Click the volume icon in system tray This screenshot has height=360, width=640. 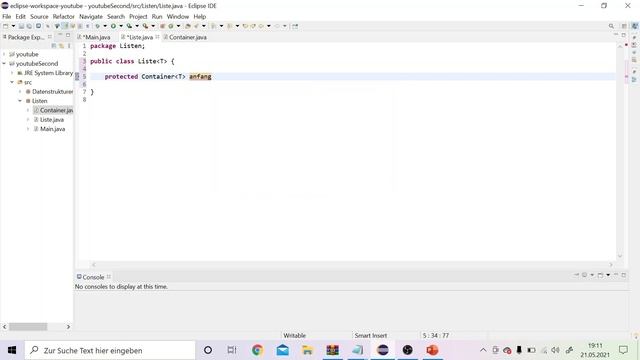coord(556,350)
